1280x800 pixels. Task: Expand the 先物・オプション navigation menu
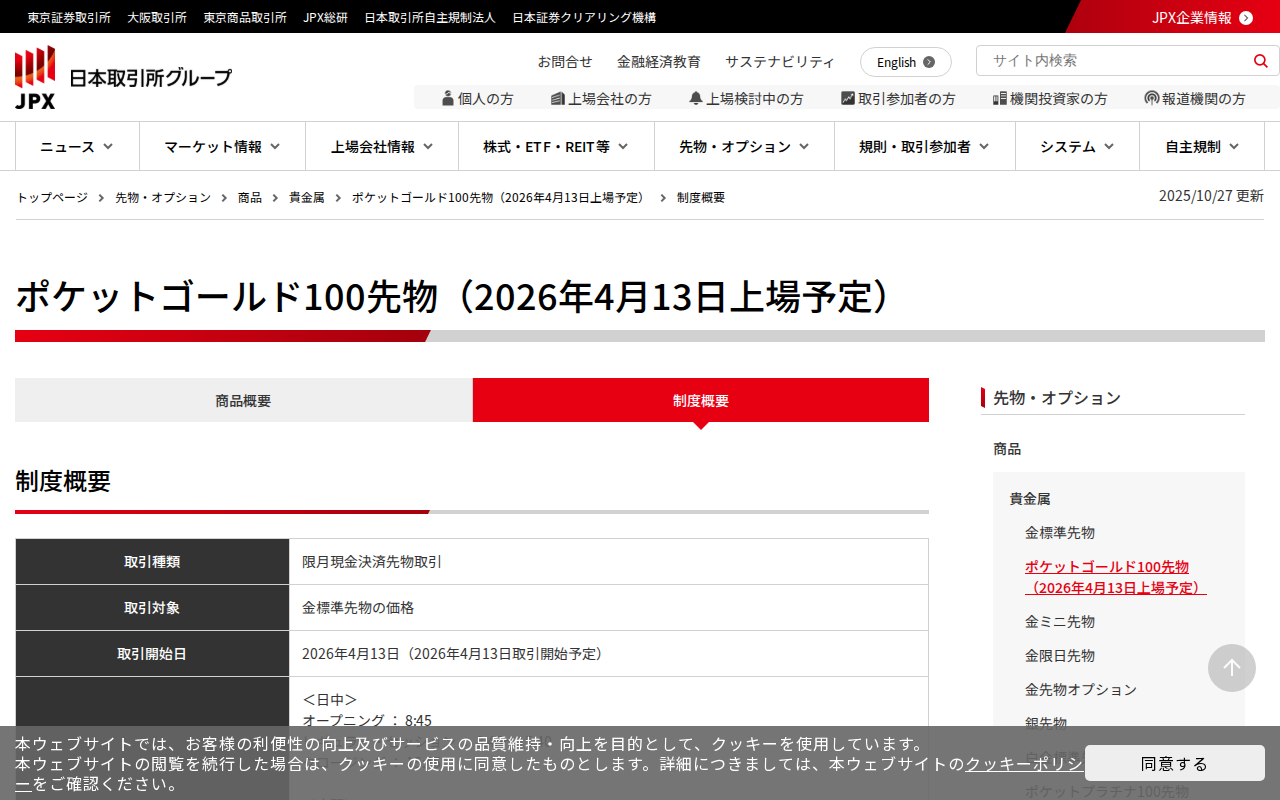[x=744, y=146]
